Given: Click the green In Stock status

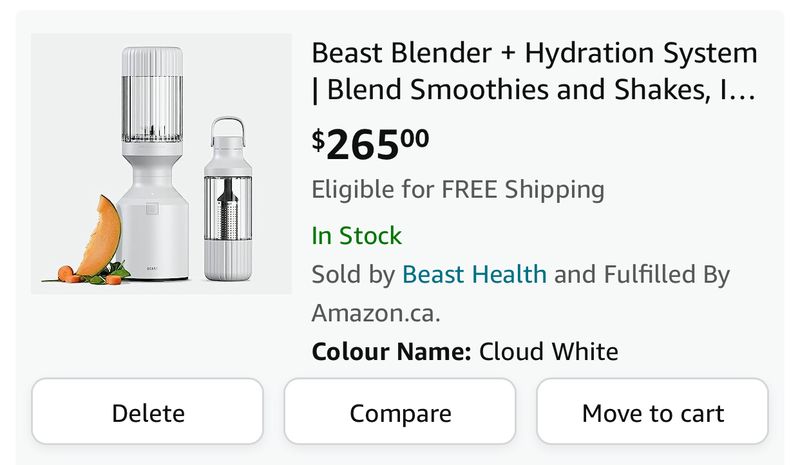Looking at the screenshot, I should [356, 236].
